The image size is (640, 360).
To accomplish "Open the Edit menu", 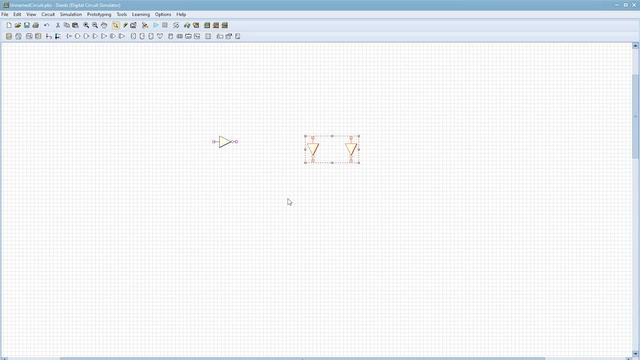I will 17,14.
